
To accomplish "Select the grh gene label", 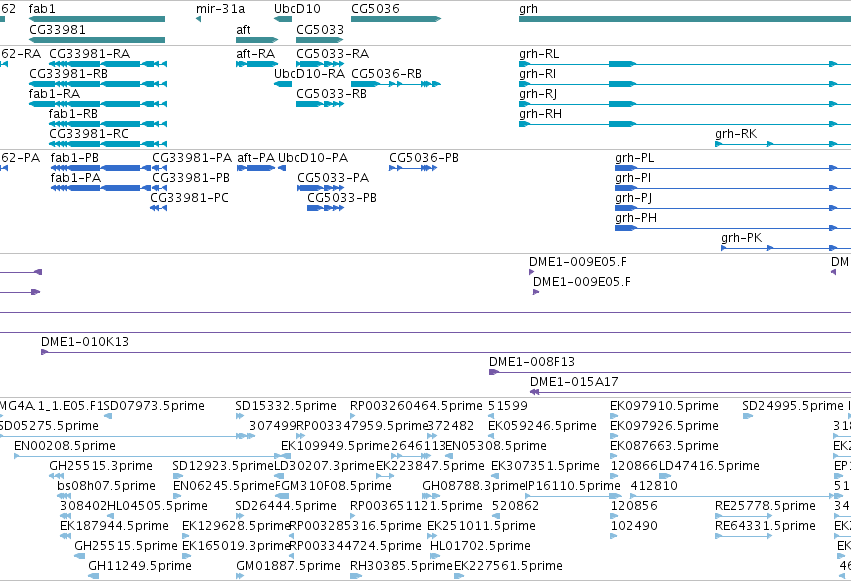I will coord(528,9).
